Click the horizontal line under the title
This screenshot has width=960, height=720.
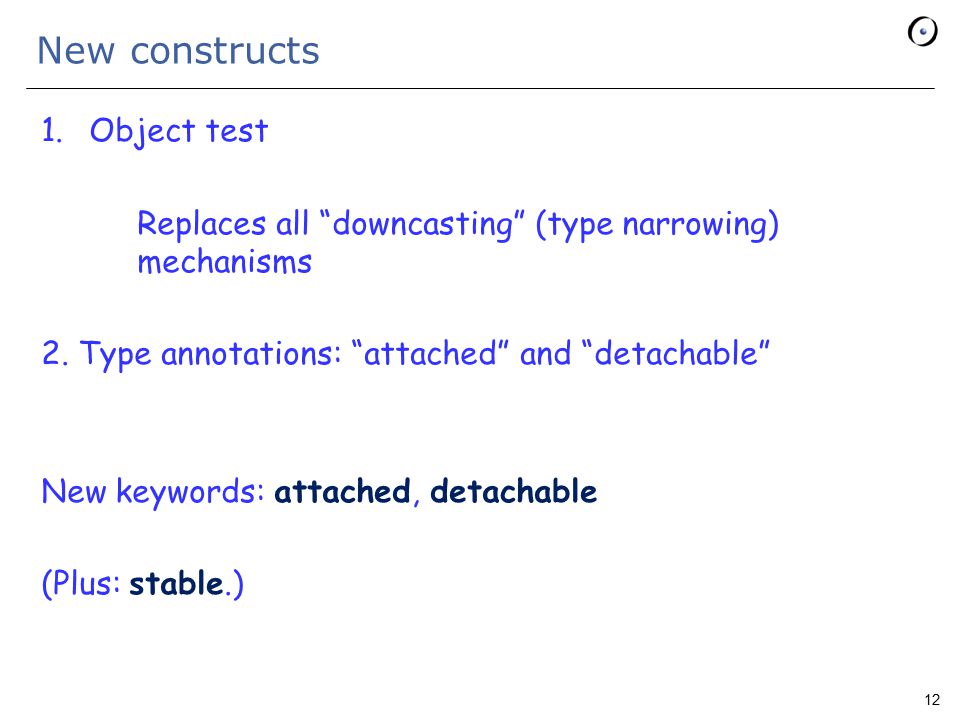click(480, 89)
